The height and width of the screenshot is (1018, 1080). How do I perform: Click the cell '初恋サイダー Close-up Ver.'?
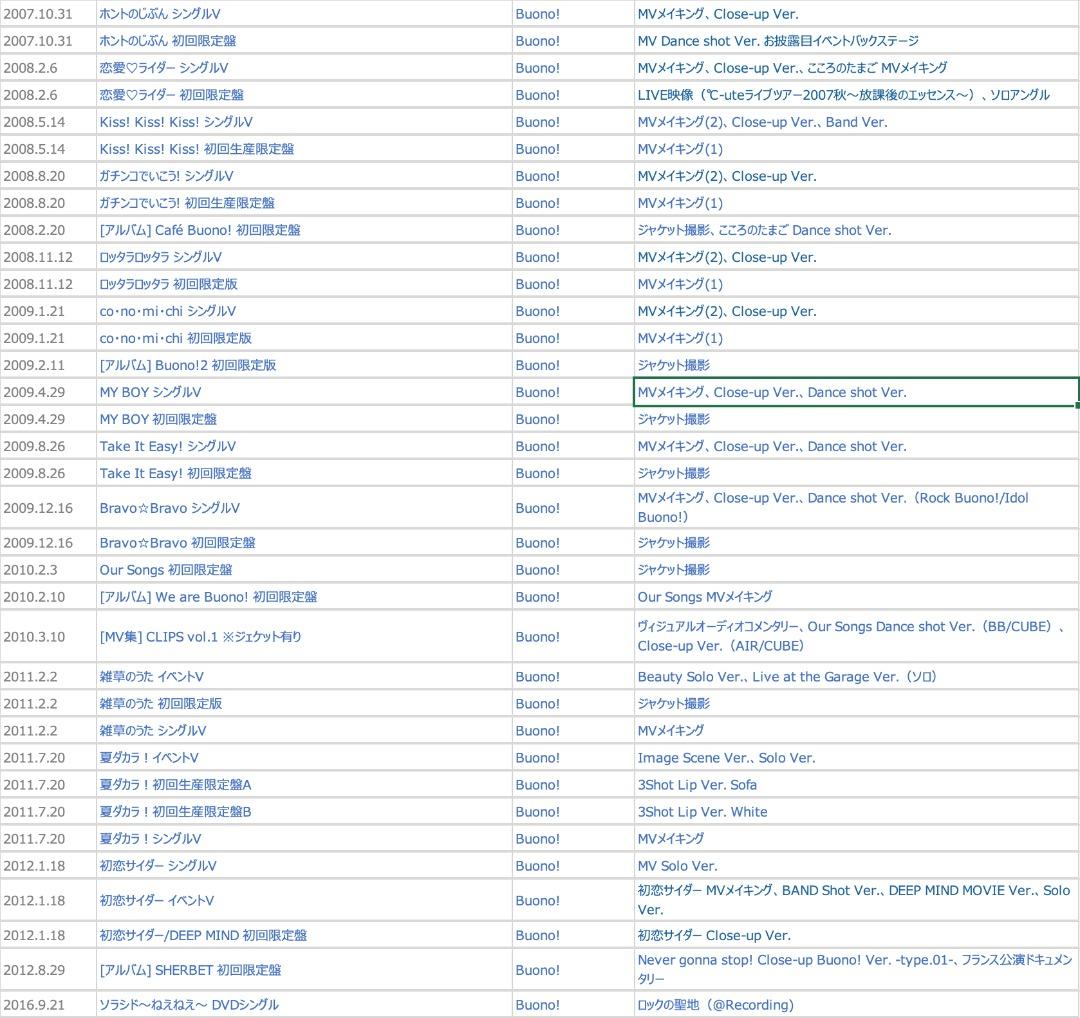856,935
